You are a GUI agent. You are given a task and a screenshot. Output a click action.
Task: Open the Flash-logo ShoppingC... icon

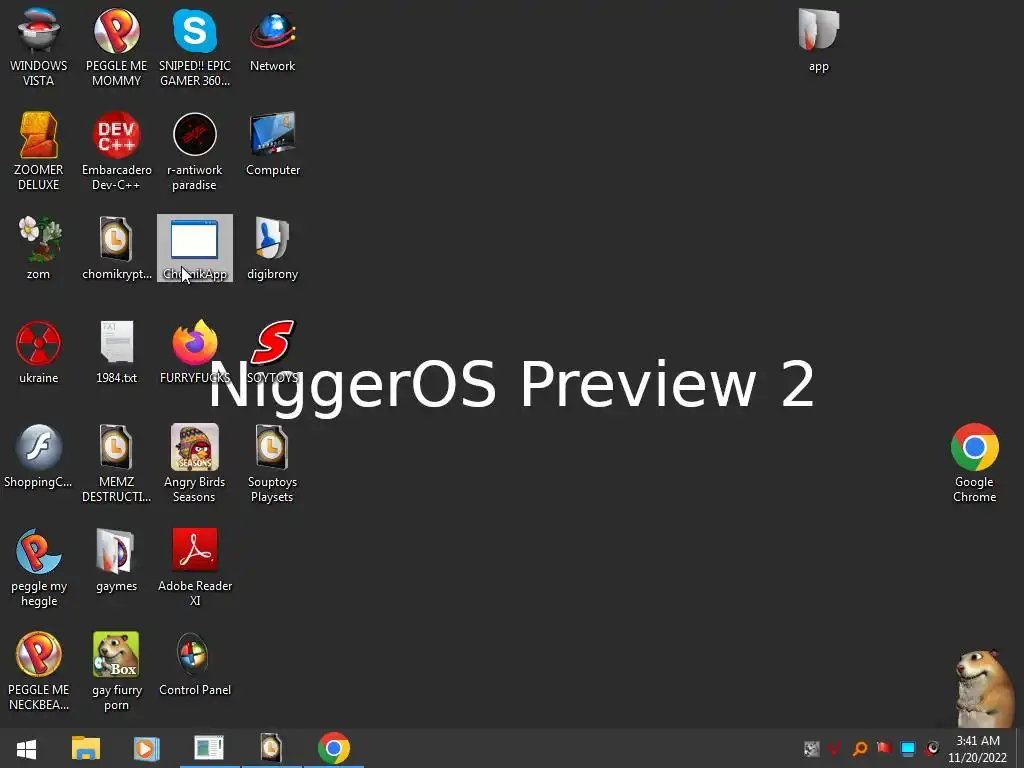[39, 456]
